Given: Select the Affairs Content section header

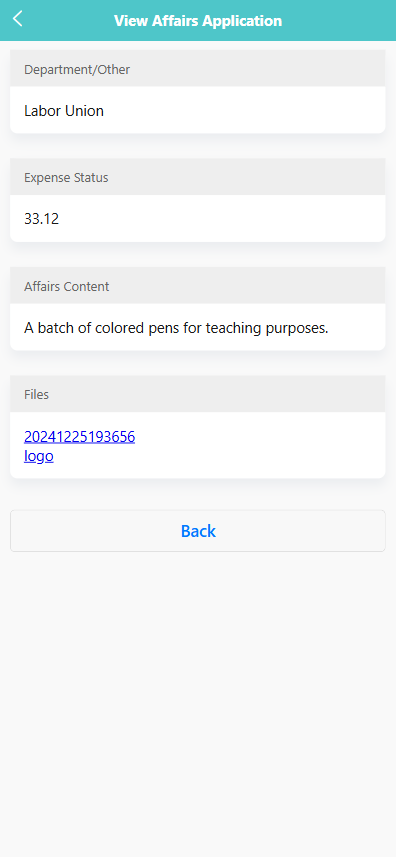Looking at the screenshot, I should point(198,286).
